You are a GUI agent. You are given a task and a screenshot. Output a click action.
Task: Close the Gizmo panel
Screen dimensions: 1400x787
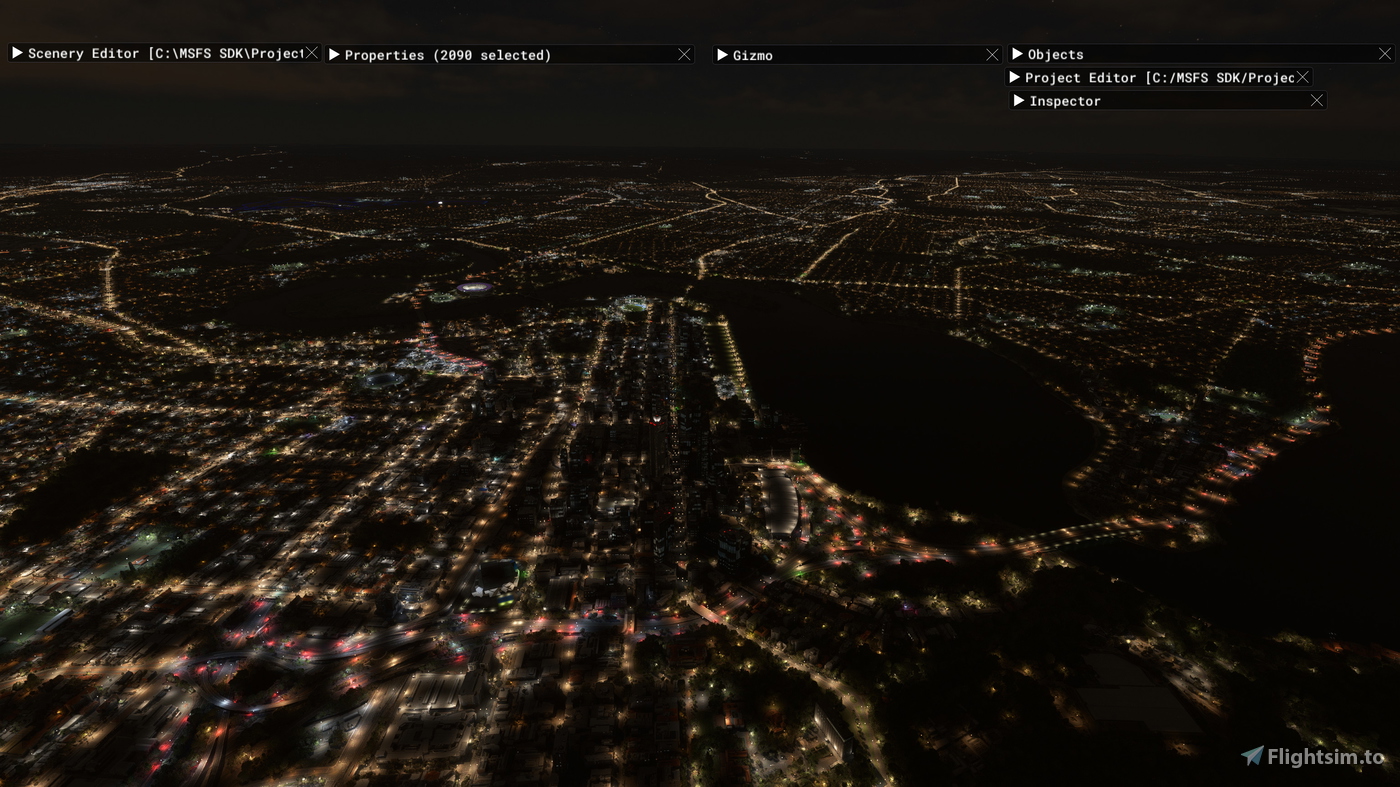pyautogui.click(x=991, y=54)
